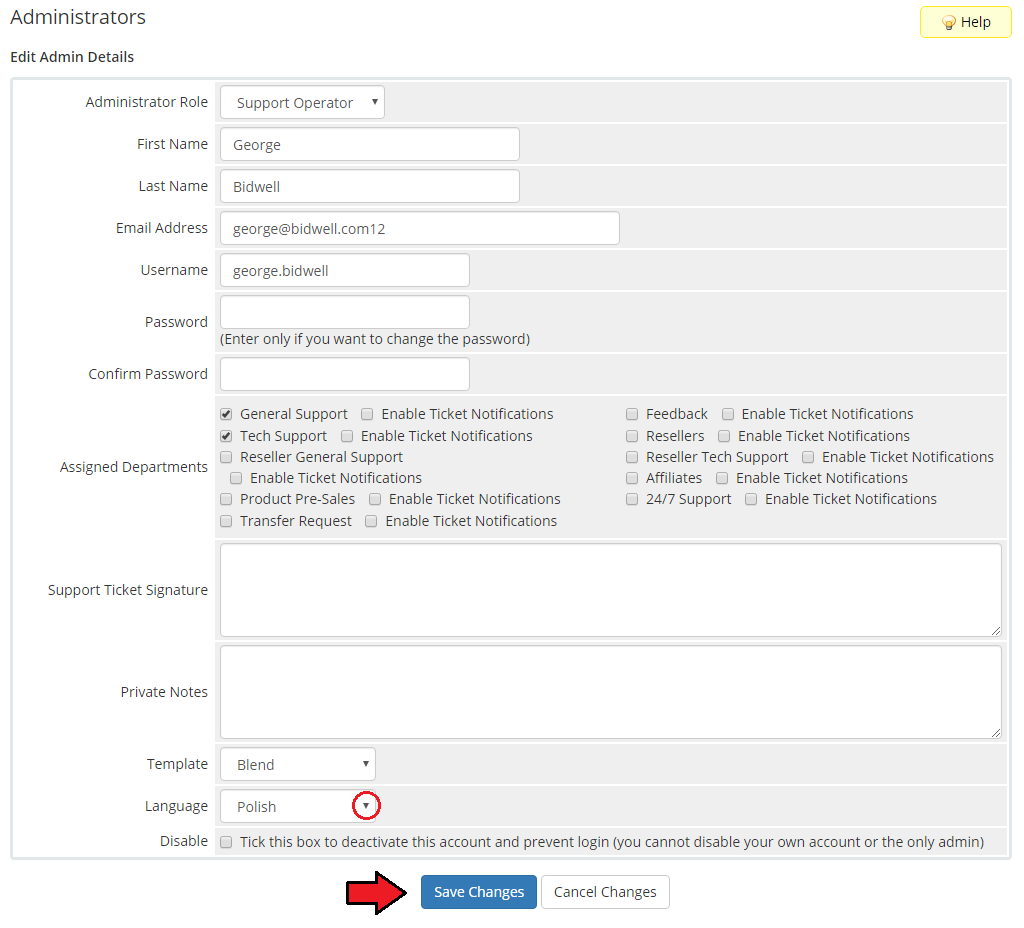Tick the Resellers department checkbox
The image size is (1024, 928).
point(633,436)
